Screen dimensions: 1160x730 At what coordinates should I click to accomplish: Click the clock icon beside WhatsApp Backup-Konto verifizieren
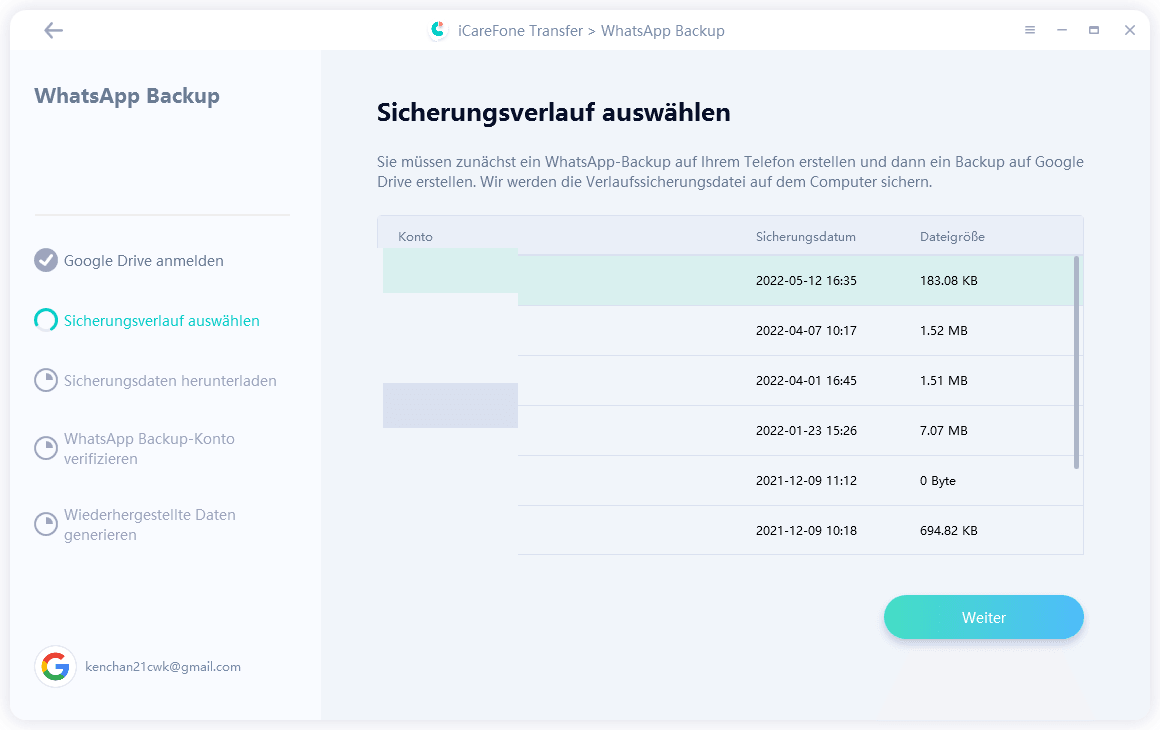tap(46, 448)
